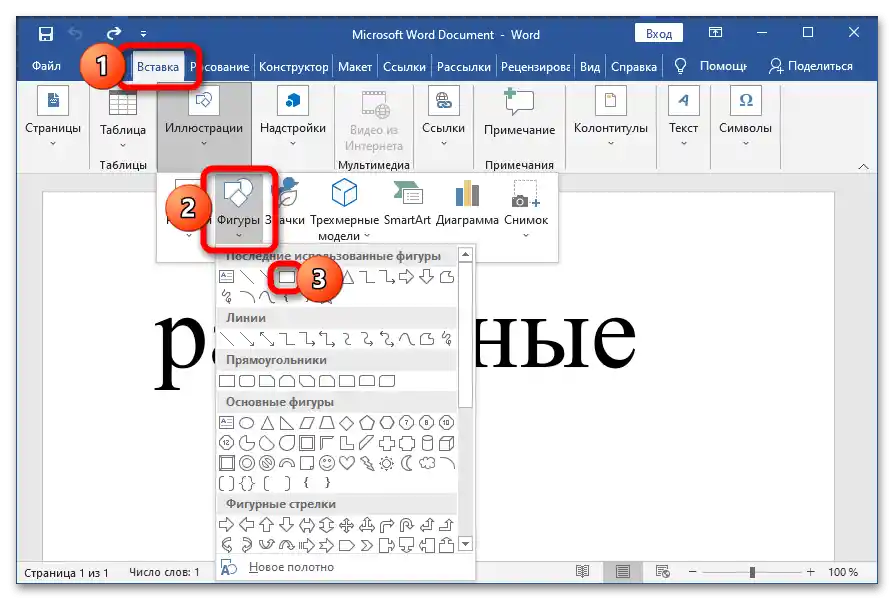Open the Справка tab
Viewport: 894px width, 600px height.
click(633, 67)
